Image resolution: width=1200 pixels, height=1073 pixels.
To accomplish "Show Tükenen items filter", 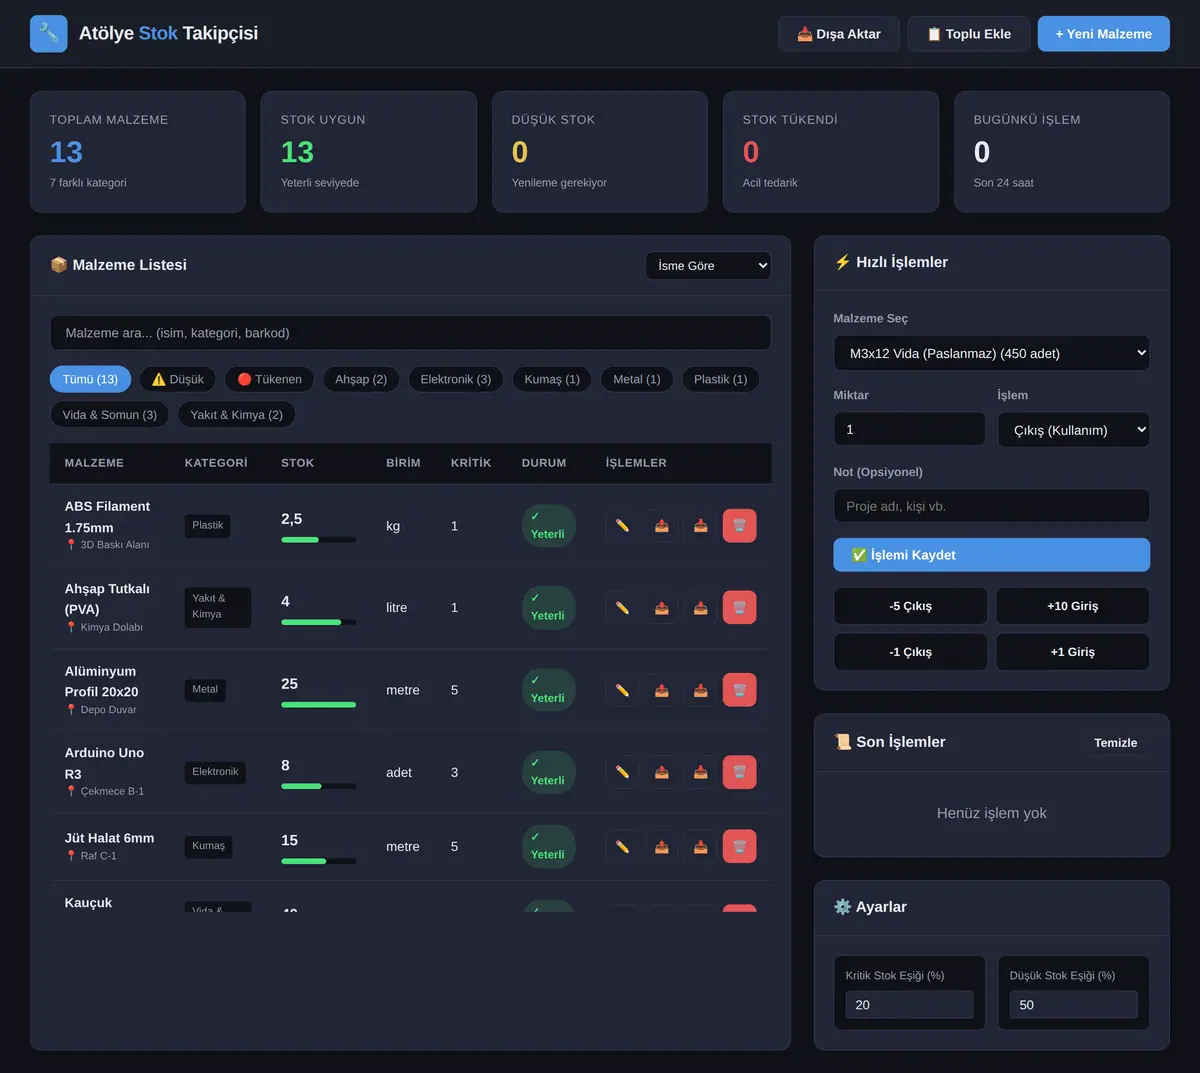I will [x=269, y=379].
